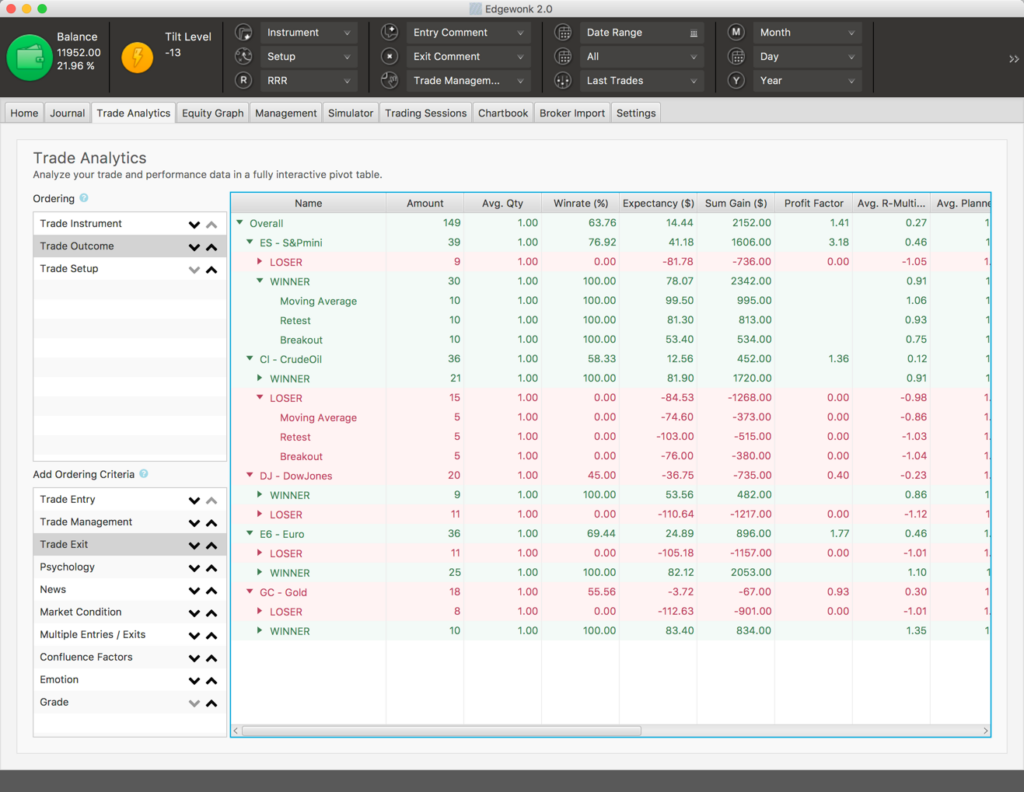The image size is (1024, 792).
Task: Click the Exit Comment filter icon
Action: click(x=389, y=55)
